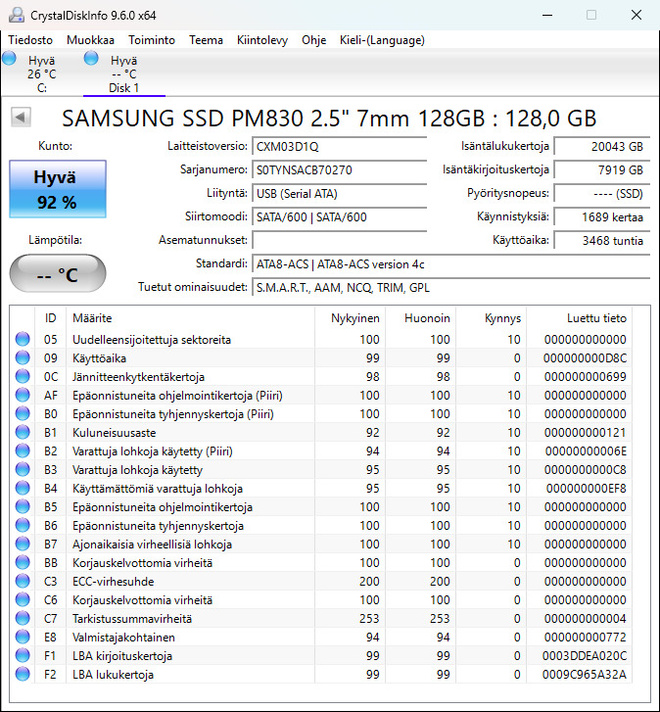Image resolution: width=660 pixels, height=712 pixels.
Task: Click the Määrite column header
Action: tap(190, 318)
